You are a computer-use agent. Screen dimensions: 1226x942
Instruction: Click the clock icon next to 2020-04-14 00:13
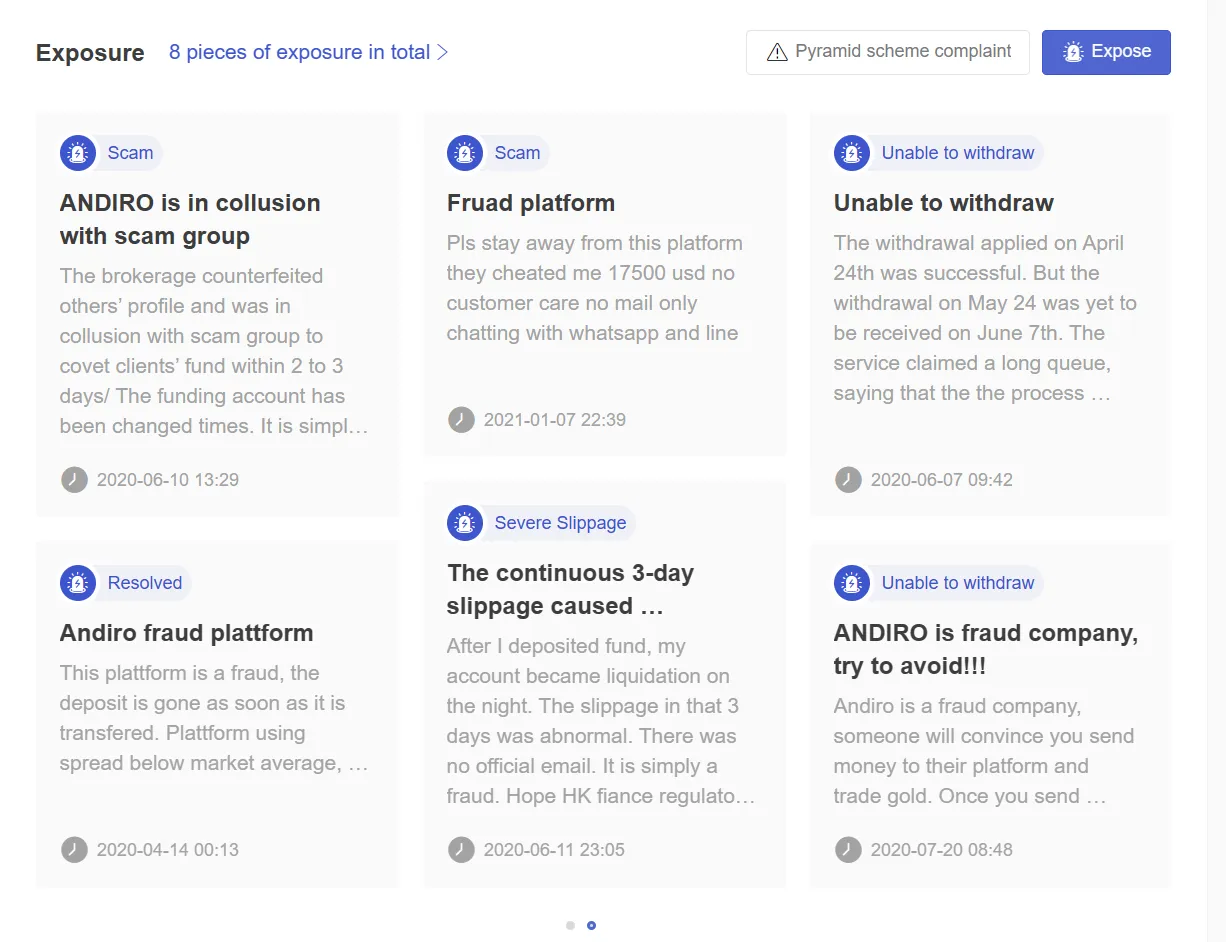pos(74,850)
